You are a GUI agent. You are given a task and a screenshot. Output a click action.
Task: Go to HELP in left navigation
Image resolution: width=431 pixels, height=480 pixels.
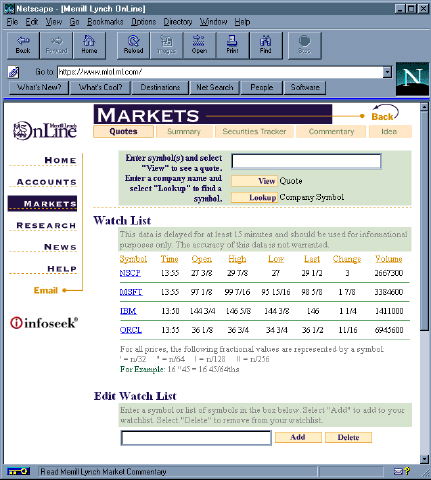coord(62,269)
